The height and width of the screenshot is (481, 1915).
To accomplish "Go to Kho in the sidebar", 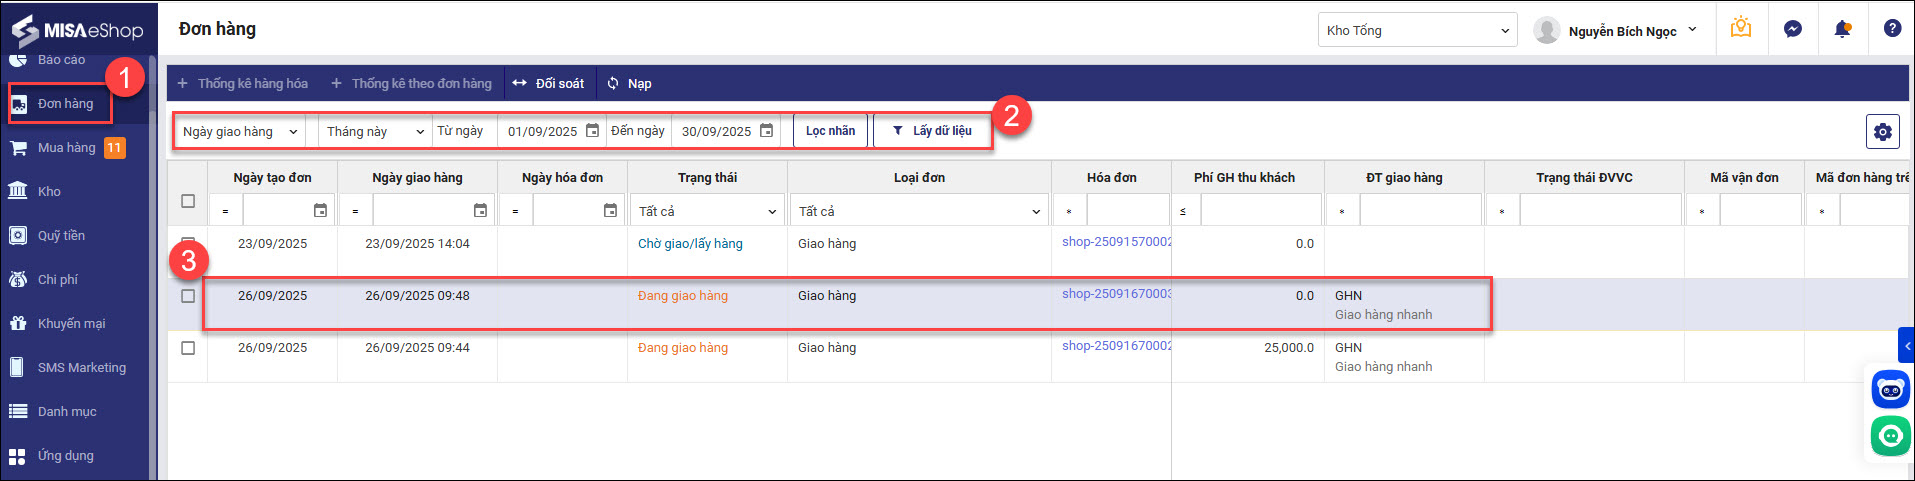I will pyautogui.click(x=49, y=192).
